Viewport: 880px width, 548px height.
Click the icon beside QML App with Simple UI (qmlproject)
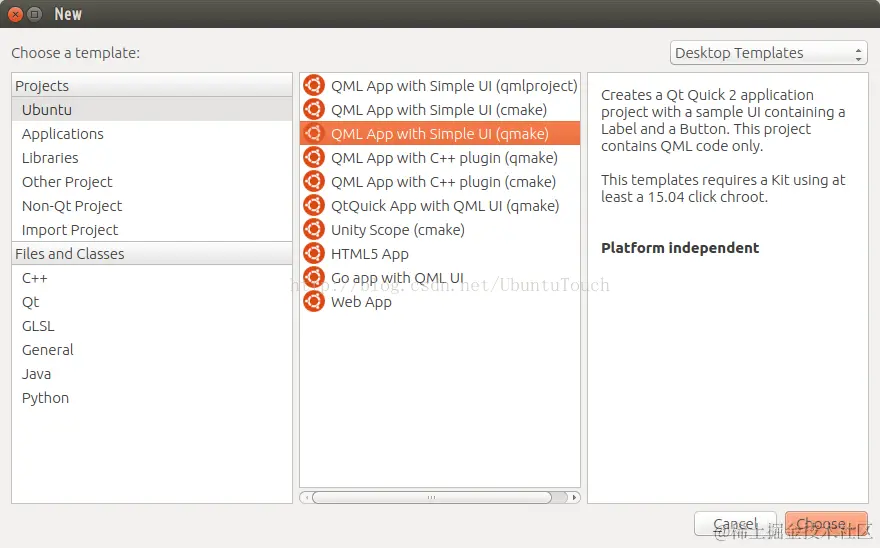(314, 85)
